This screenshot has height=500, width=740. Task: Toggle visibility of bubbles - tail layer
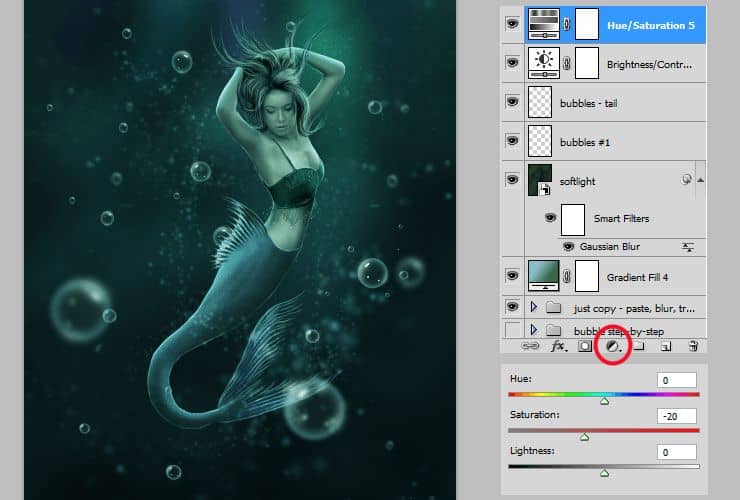point(512,102)
